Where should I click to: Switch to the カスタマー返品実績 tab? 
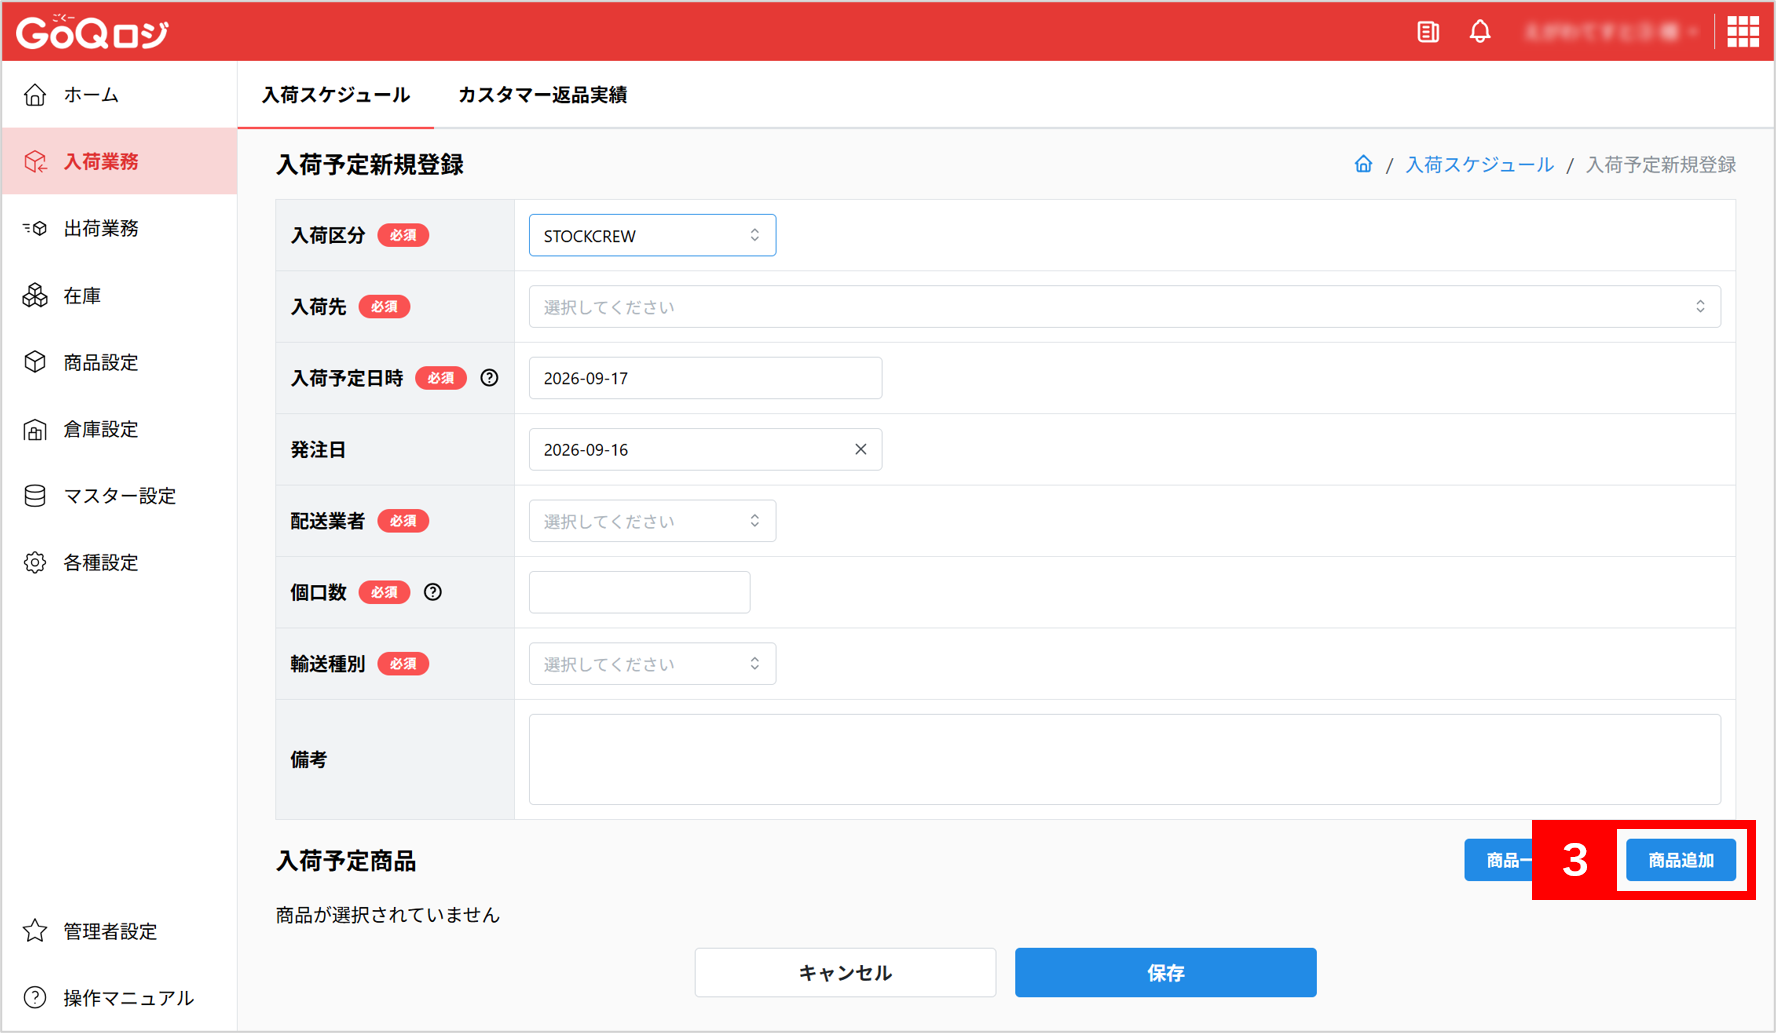tap(542, 95)
